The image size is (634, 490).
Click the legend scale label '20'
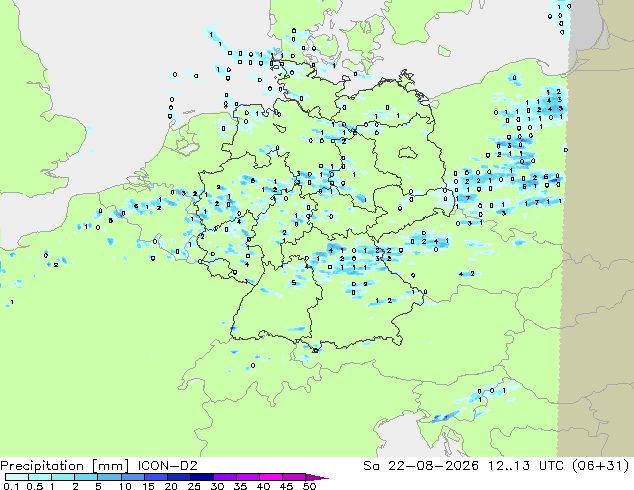[171, 486]
